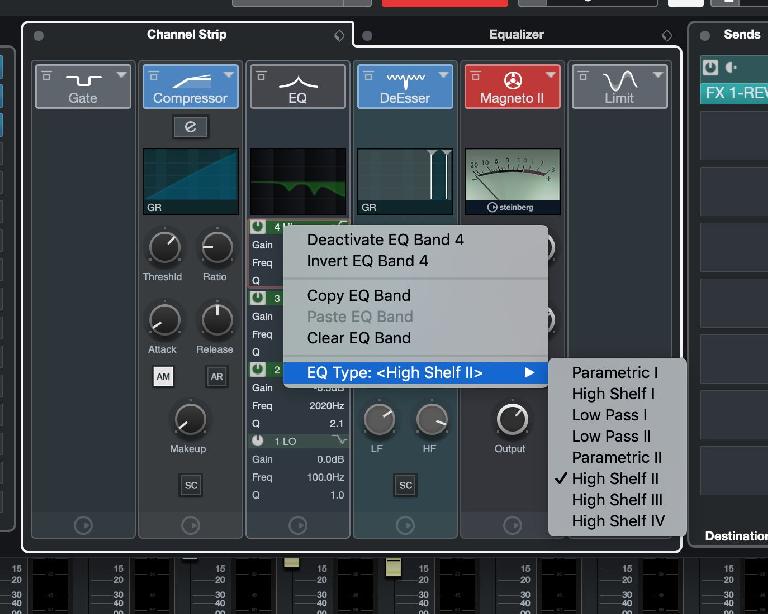The height and width of the screenshot is (614, 768).
Task: Click the Compressor GR display
Action: [x=191, y=182]
